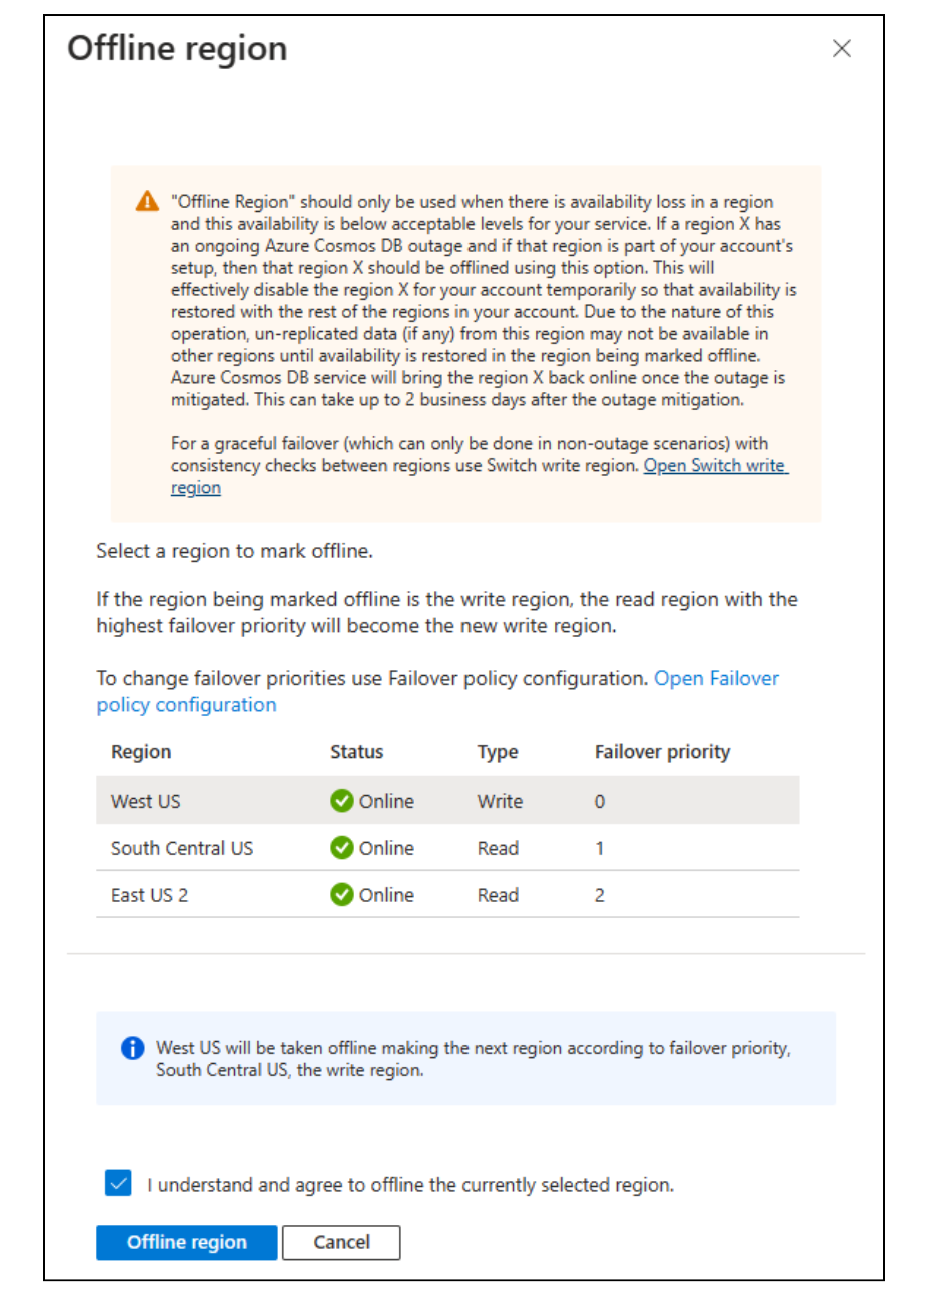The height and width of the screenshot is (1298, 932).
Task: Open Failover policy configuration
Action: 716,678
